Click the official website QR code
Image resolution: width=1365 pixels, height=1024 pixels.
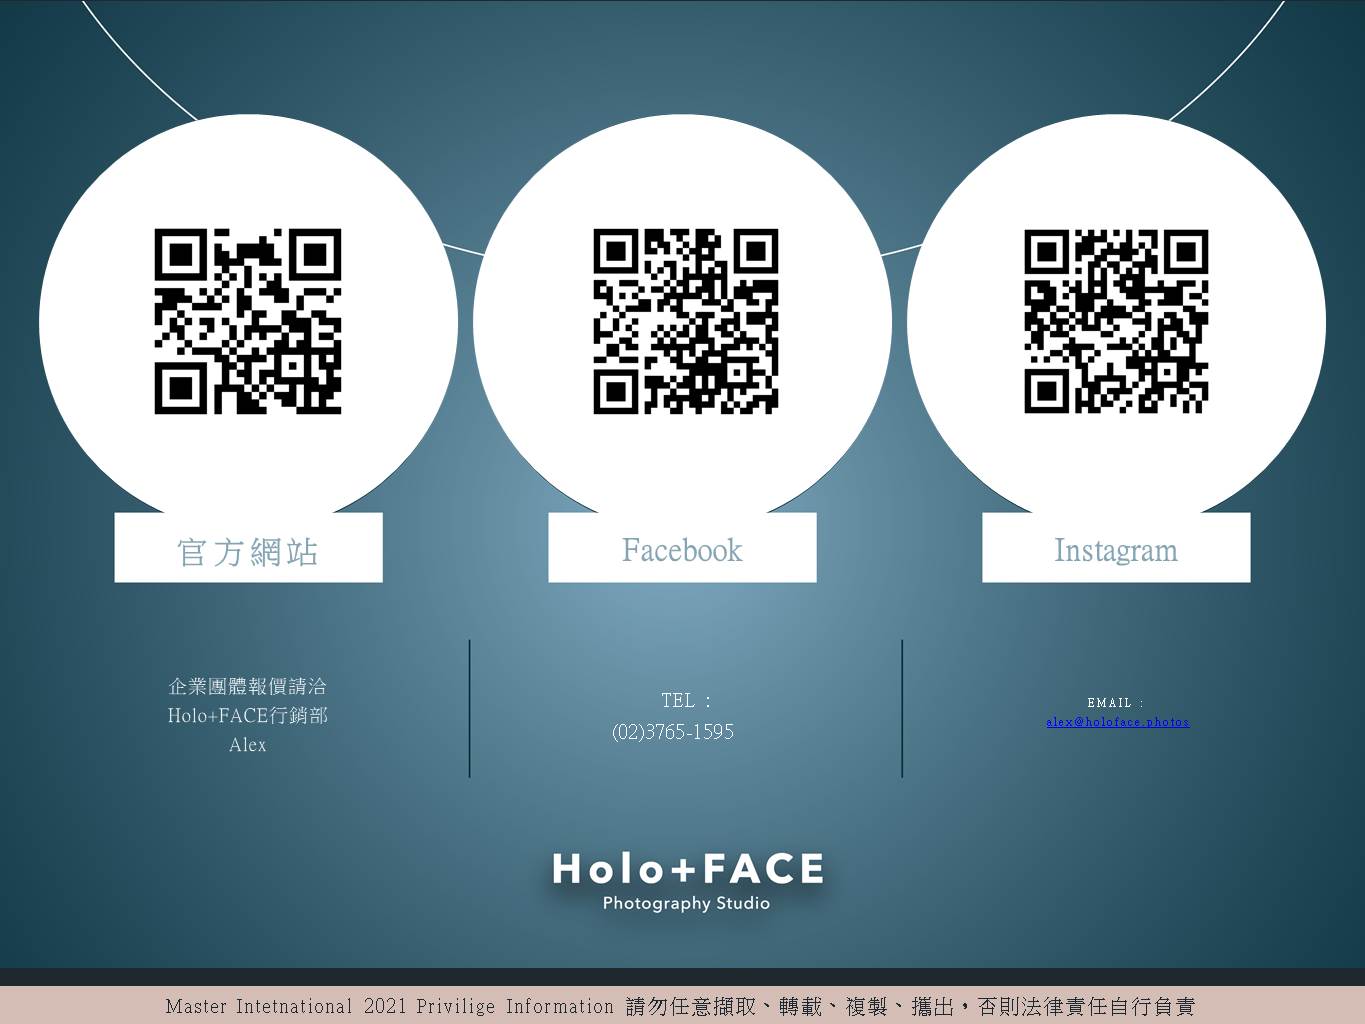(248, 321)
